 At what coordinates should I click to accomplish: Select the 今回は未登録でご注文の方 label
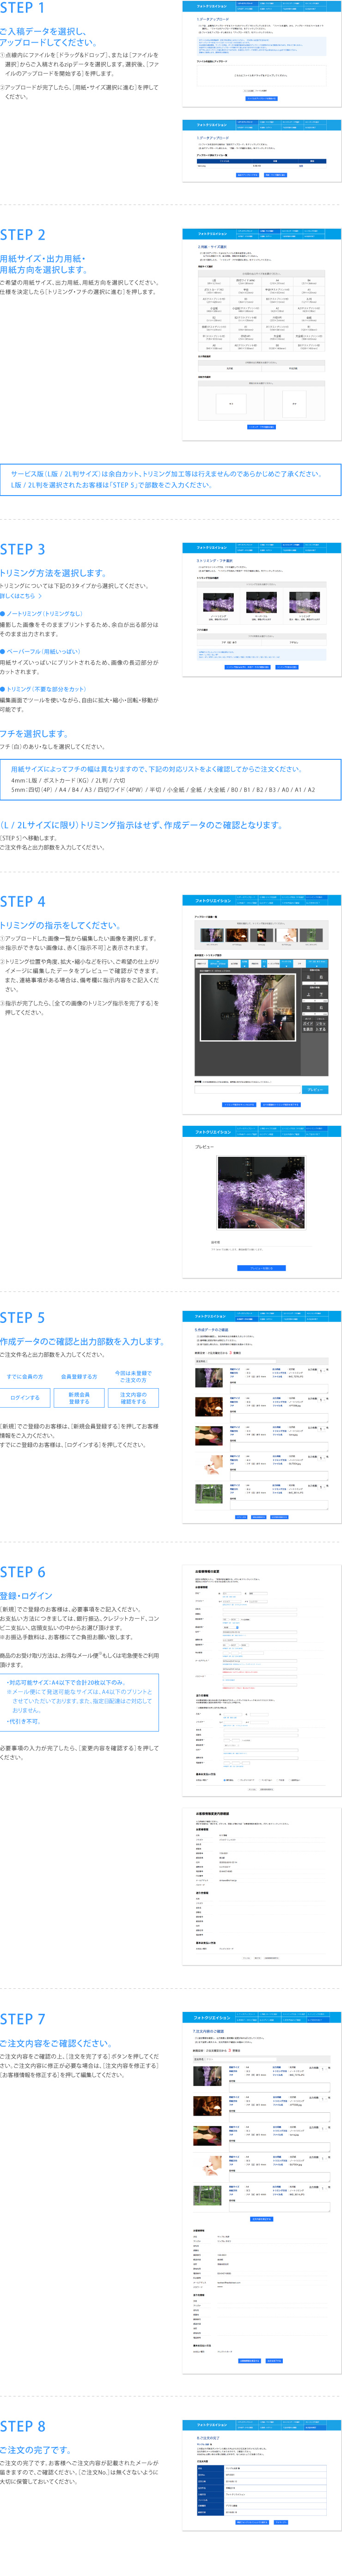point(133,1377)
